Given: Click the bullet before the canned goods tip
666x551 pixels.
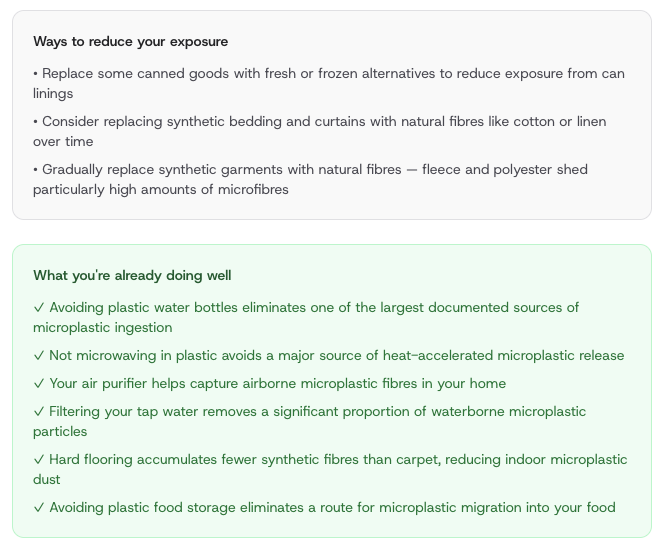Looking at the screenshot, I should point(36,74).
